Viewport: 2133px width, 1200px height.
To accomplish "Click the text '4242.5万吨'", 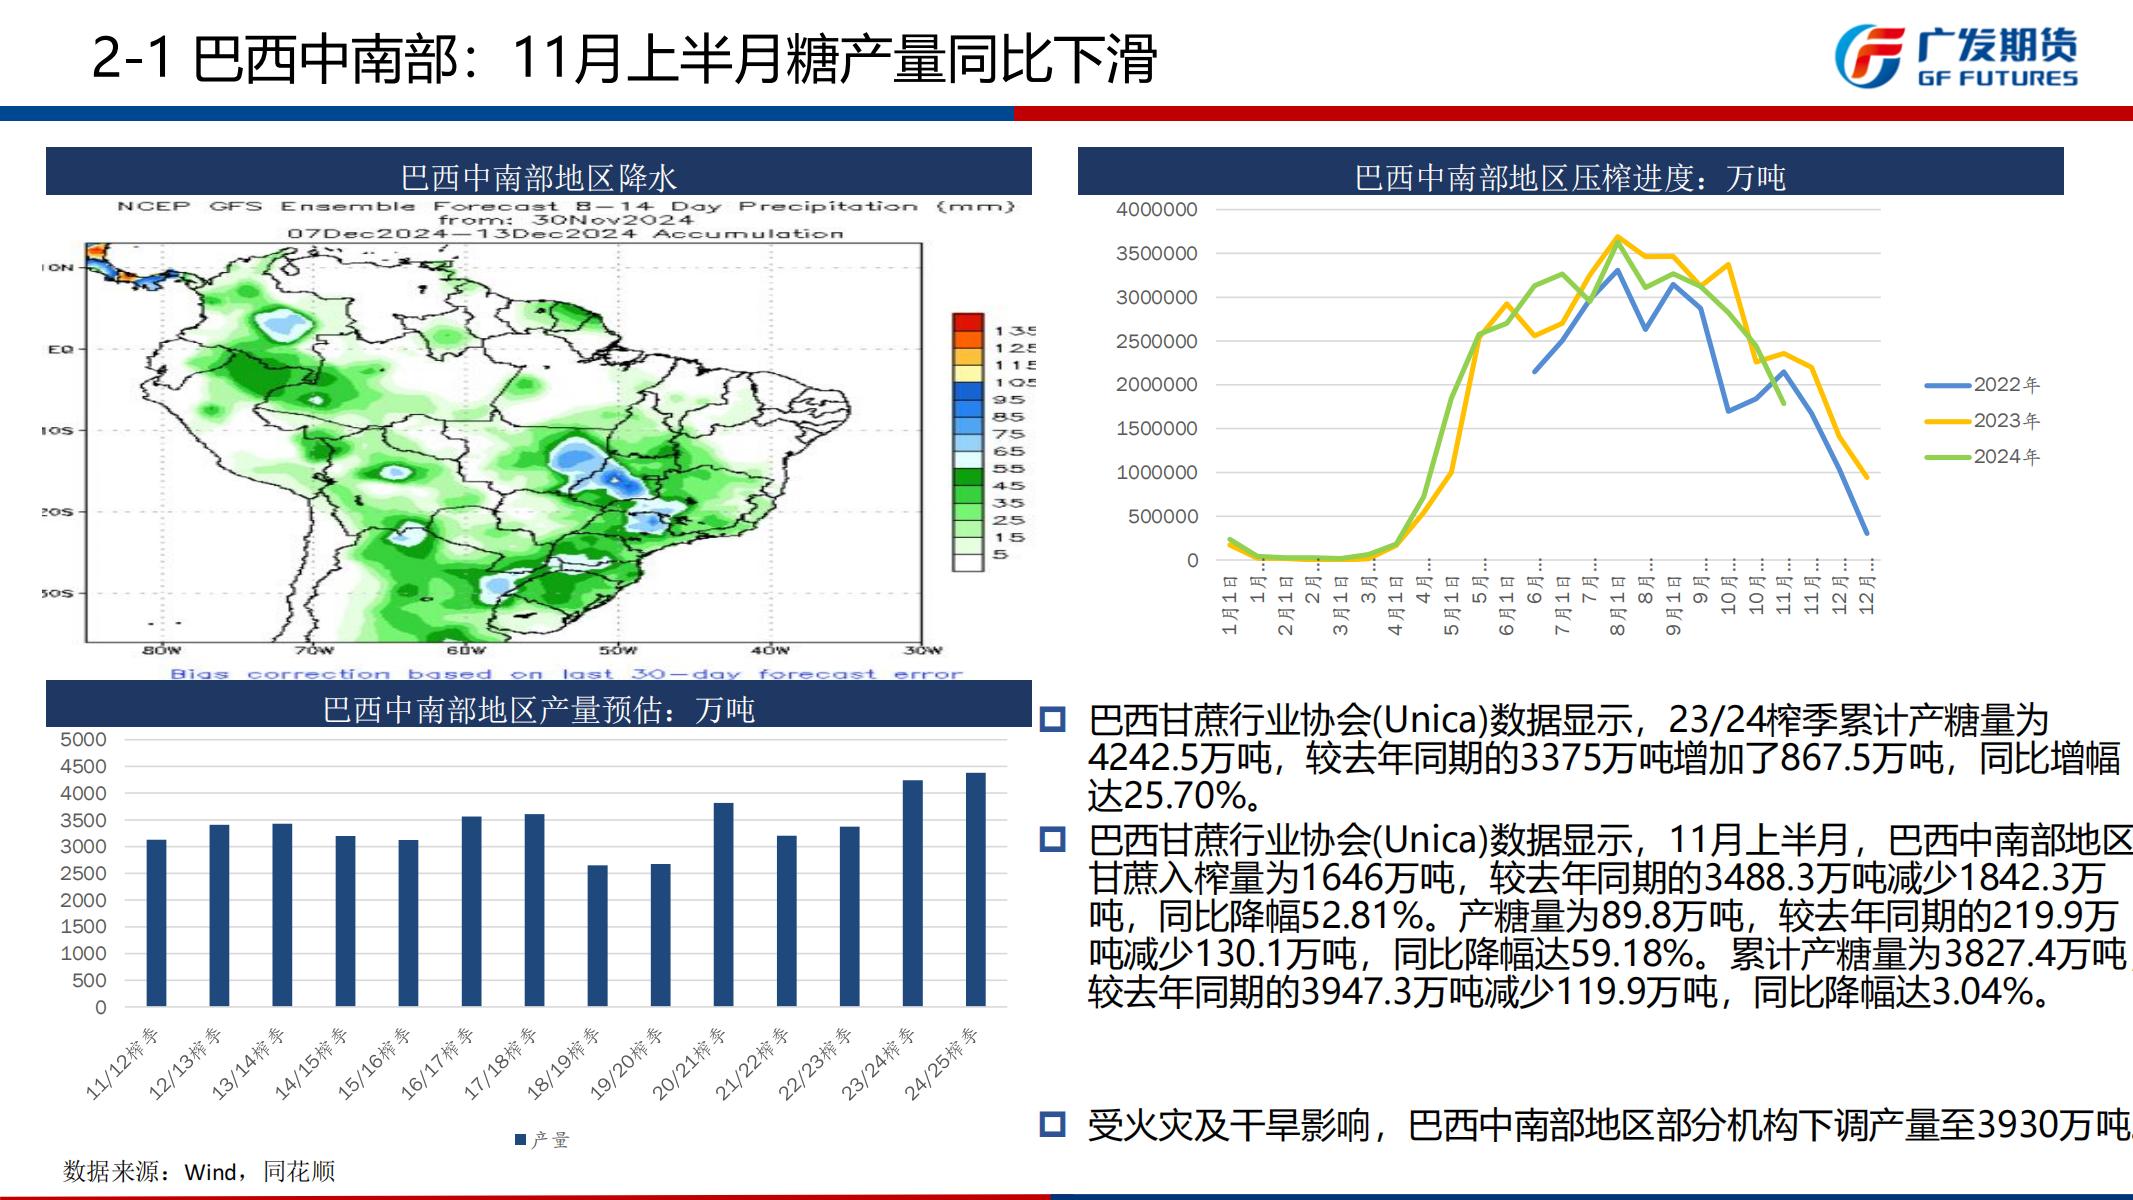I will [1179, 759].
